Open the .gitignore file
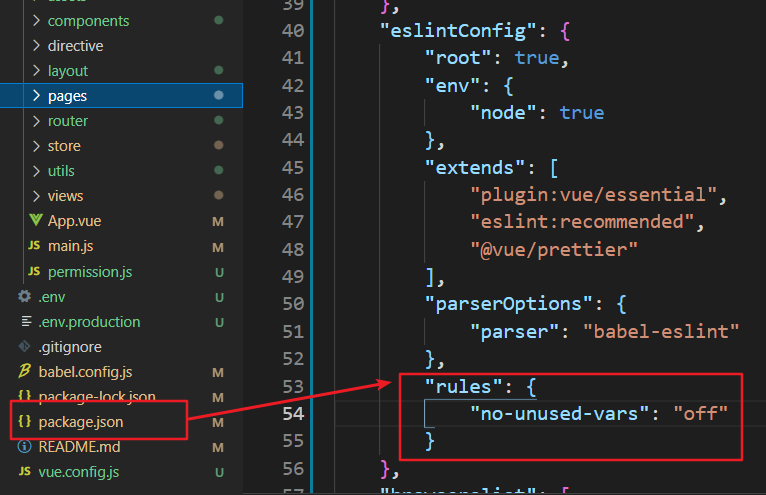 70,347
